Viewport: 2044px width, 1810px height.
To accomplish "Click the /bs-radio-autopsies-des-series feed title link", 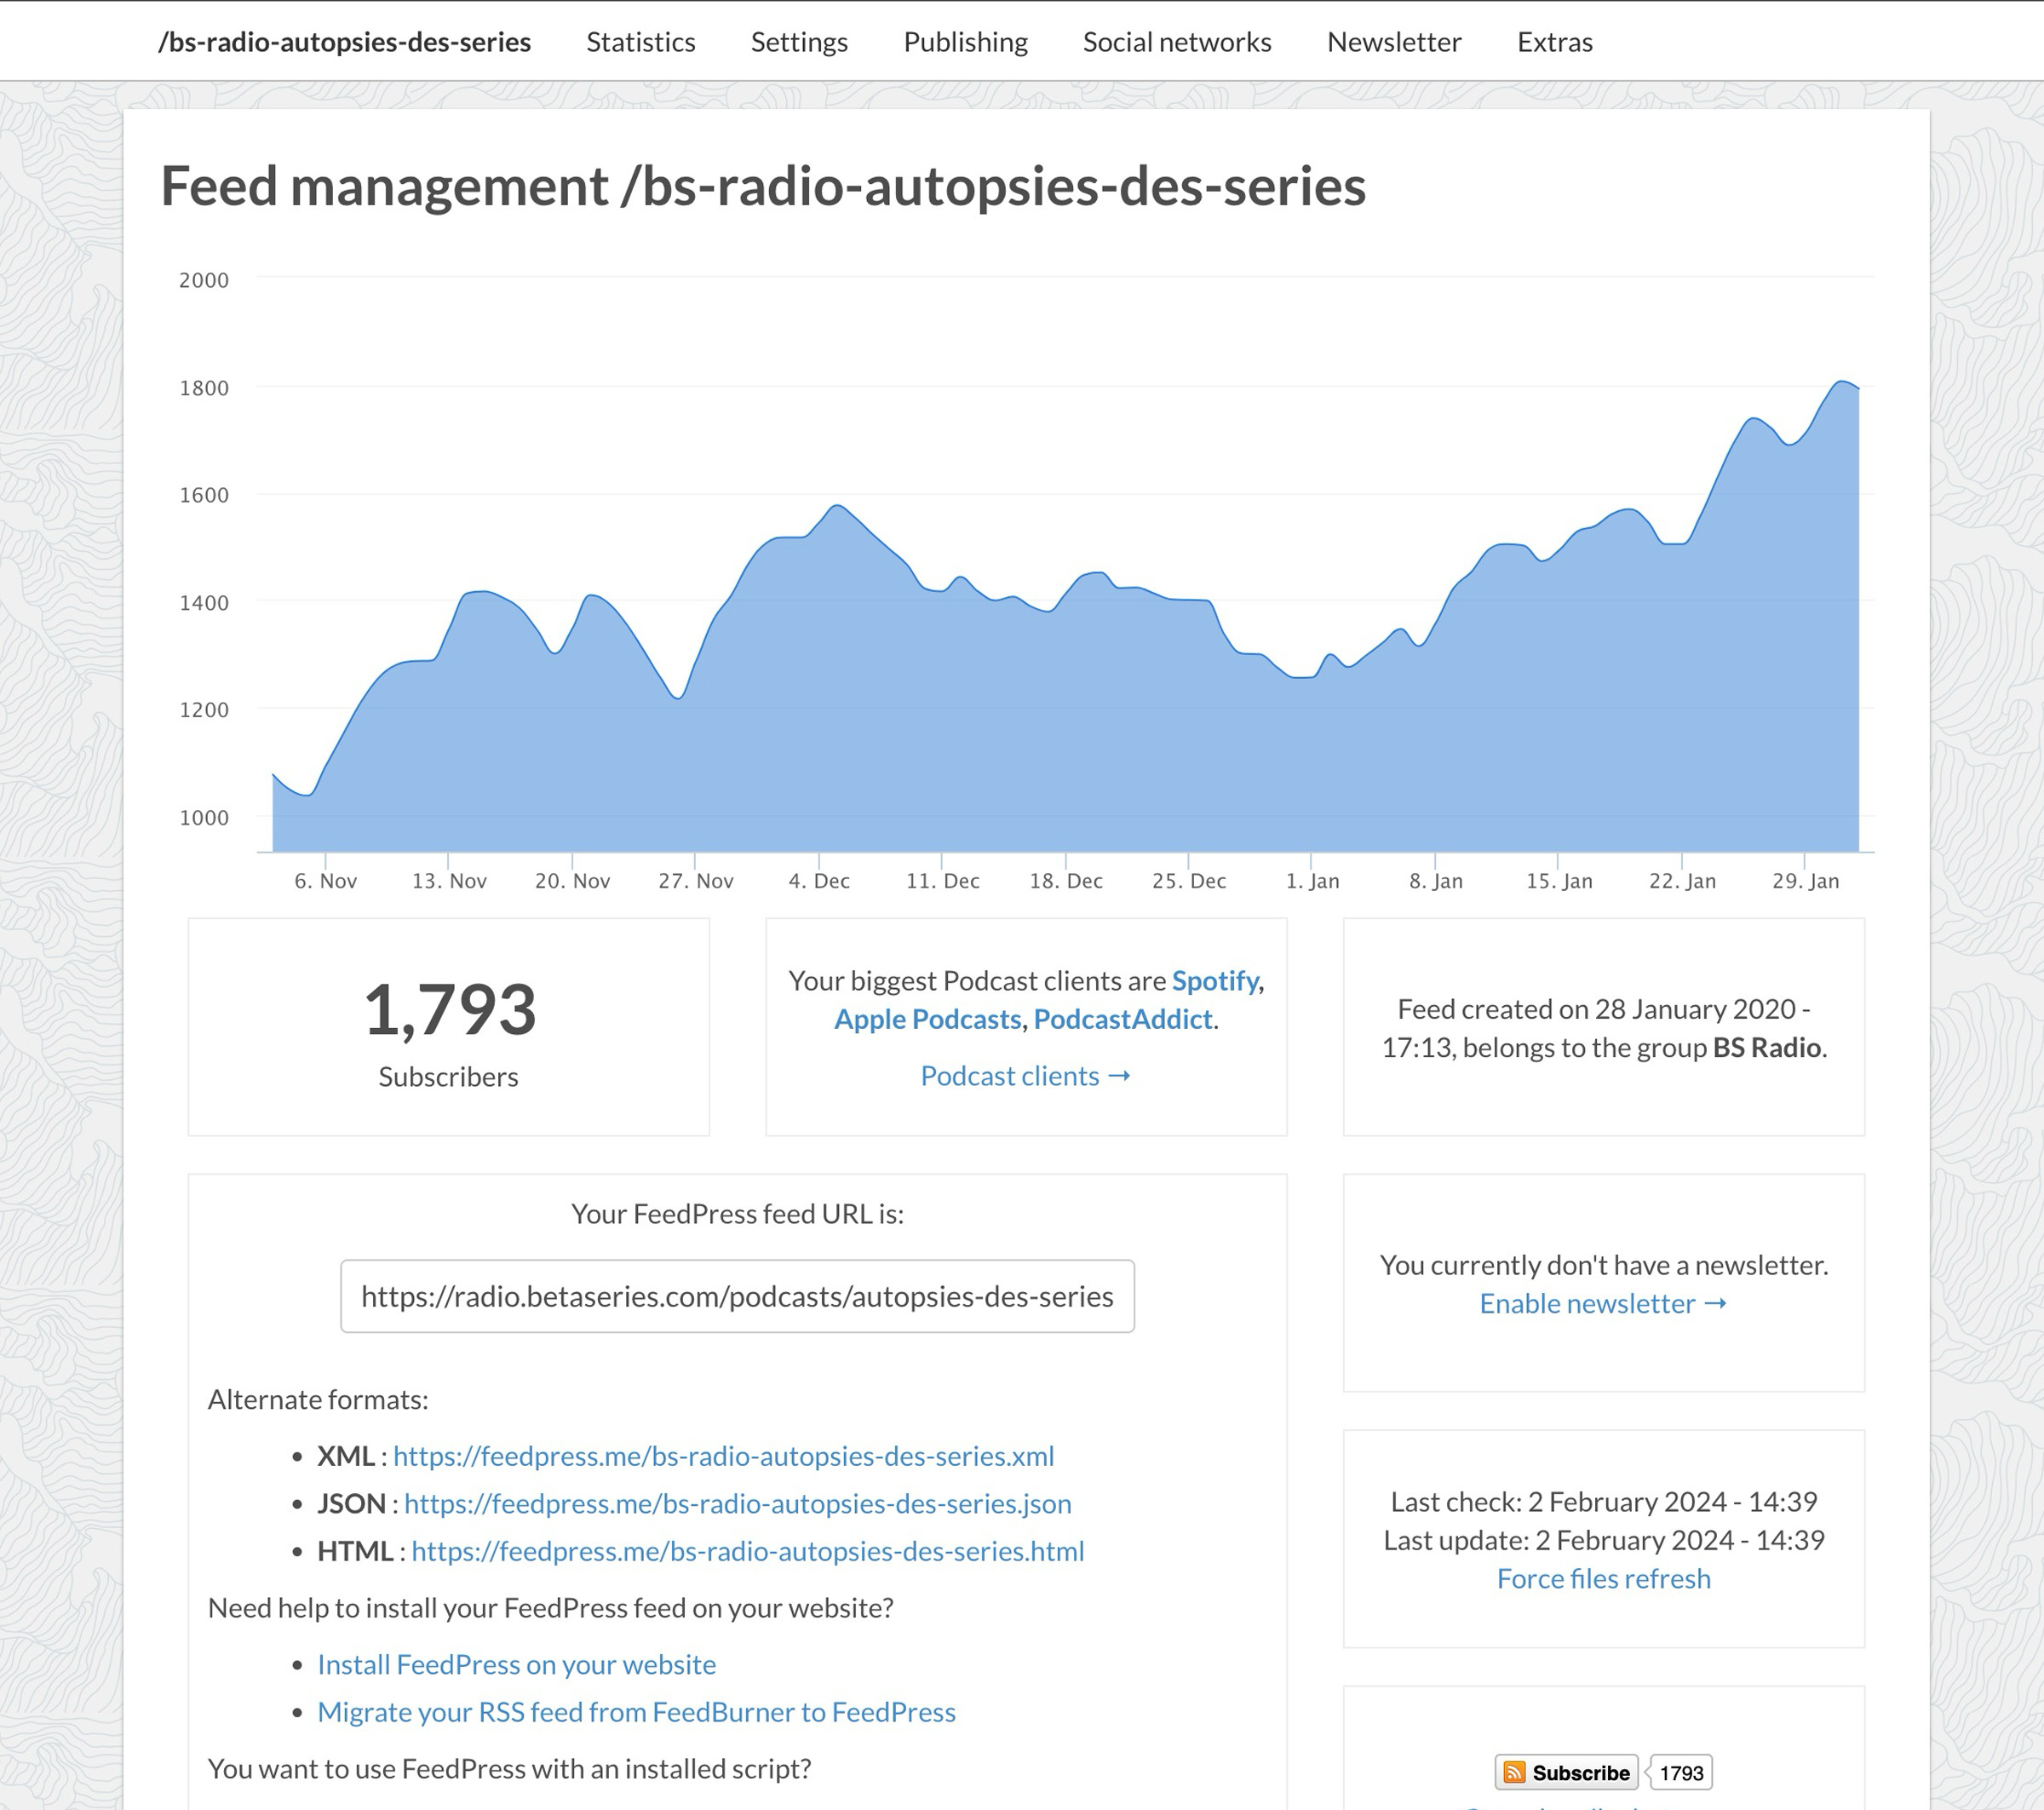I will 344,42.
